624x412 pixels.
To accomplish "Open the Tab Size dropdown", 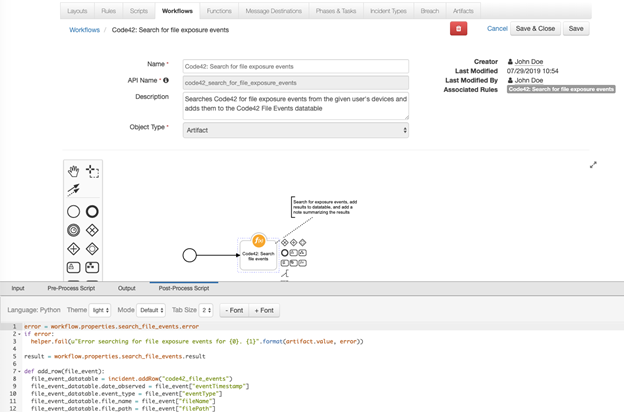I will pos(206,310).
